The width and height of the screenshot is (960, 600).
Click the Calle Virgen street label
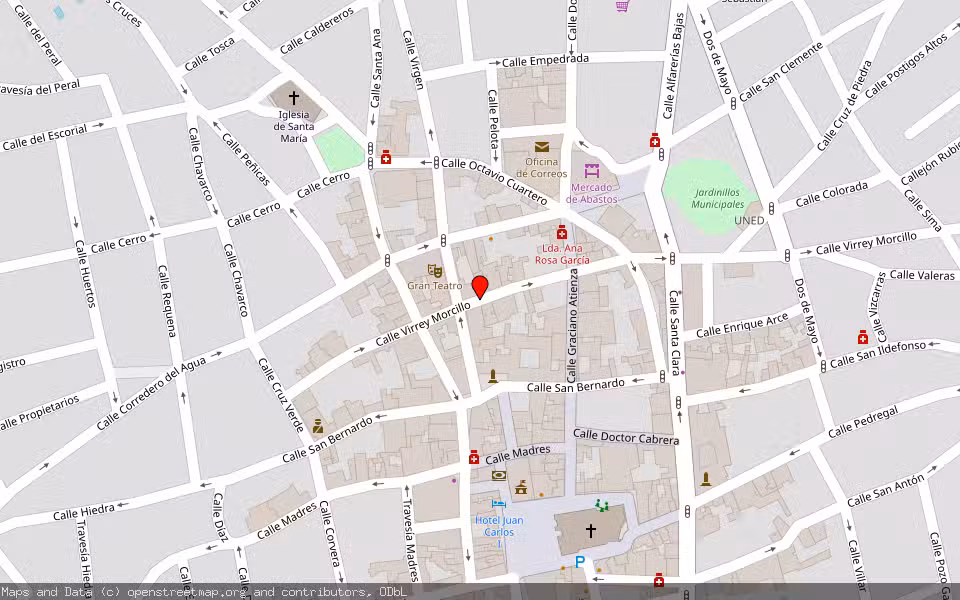pos(413,60)
